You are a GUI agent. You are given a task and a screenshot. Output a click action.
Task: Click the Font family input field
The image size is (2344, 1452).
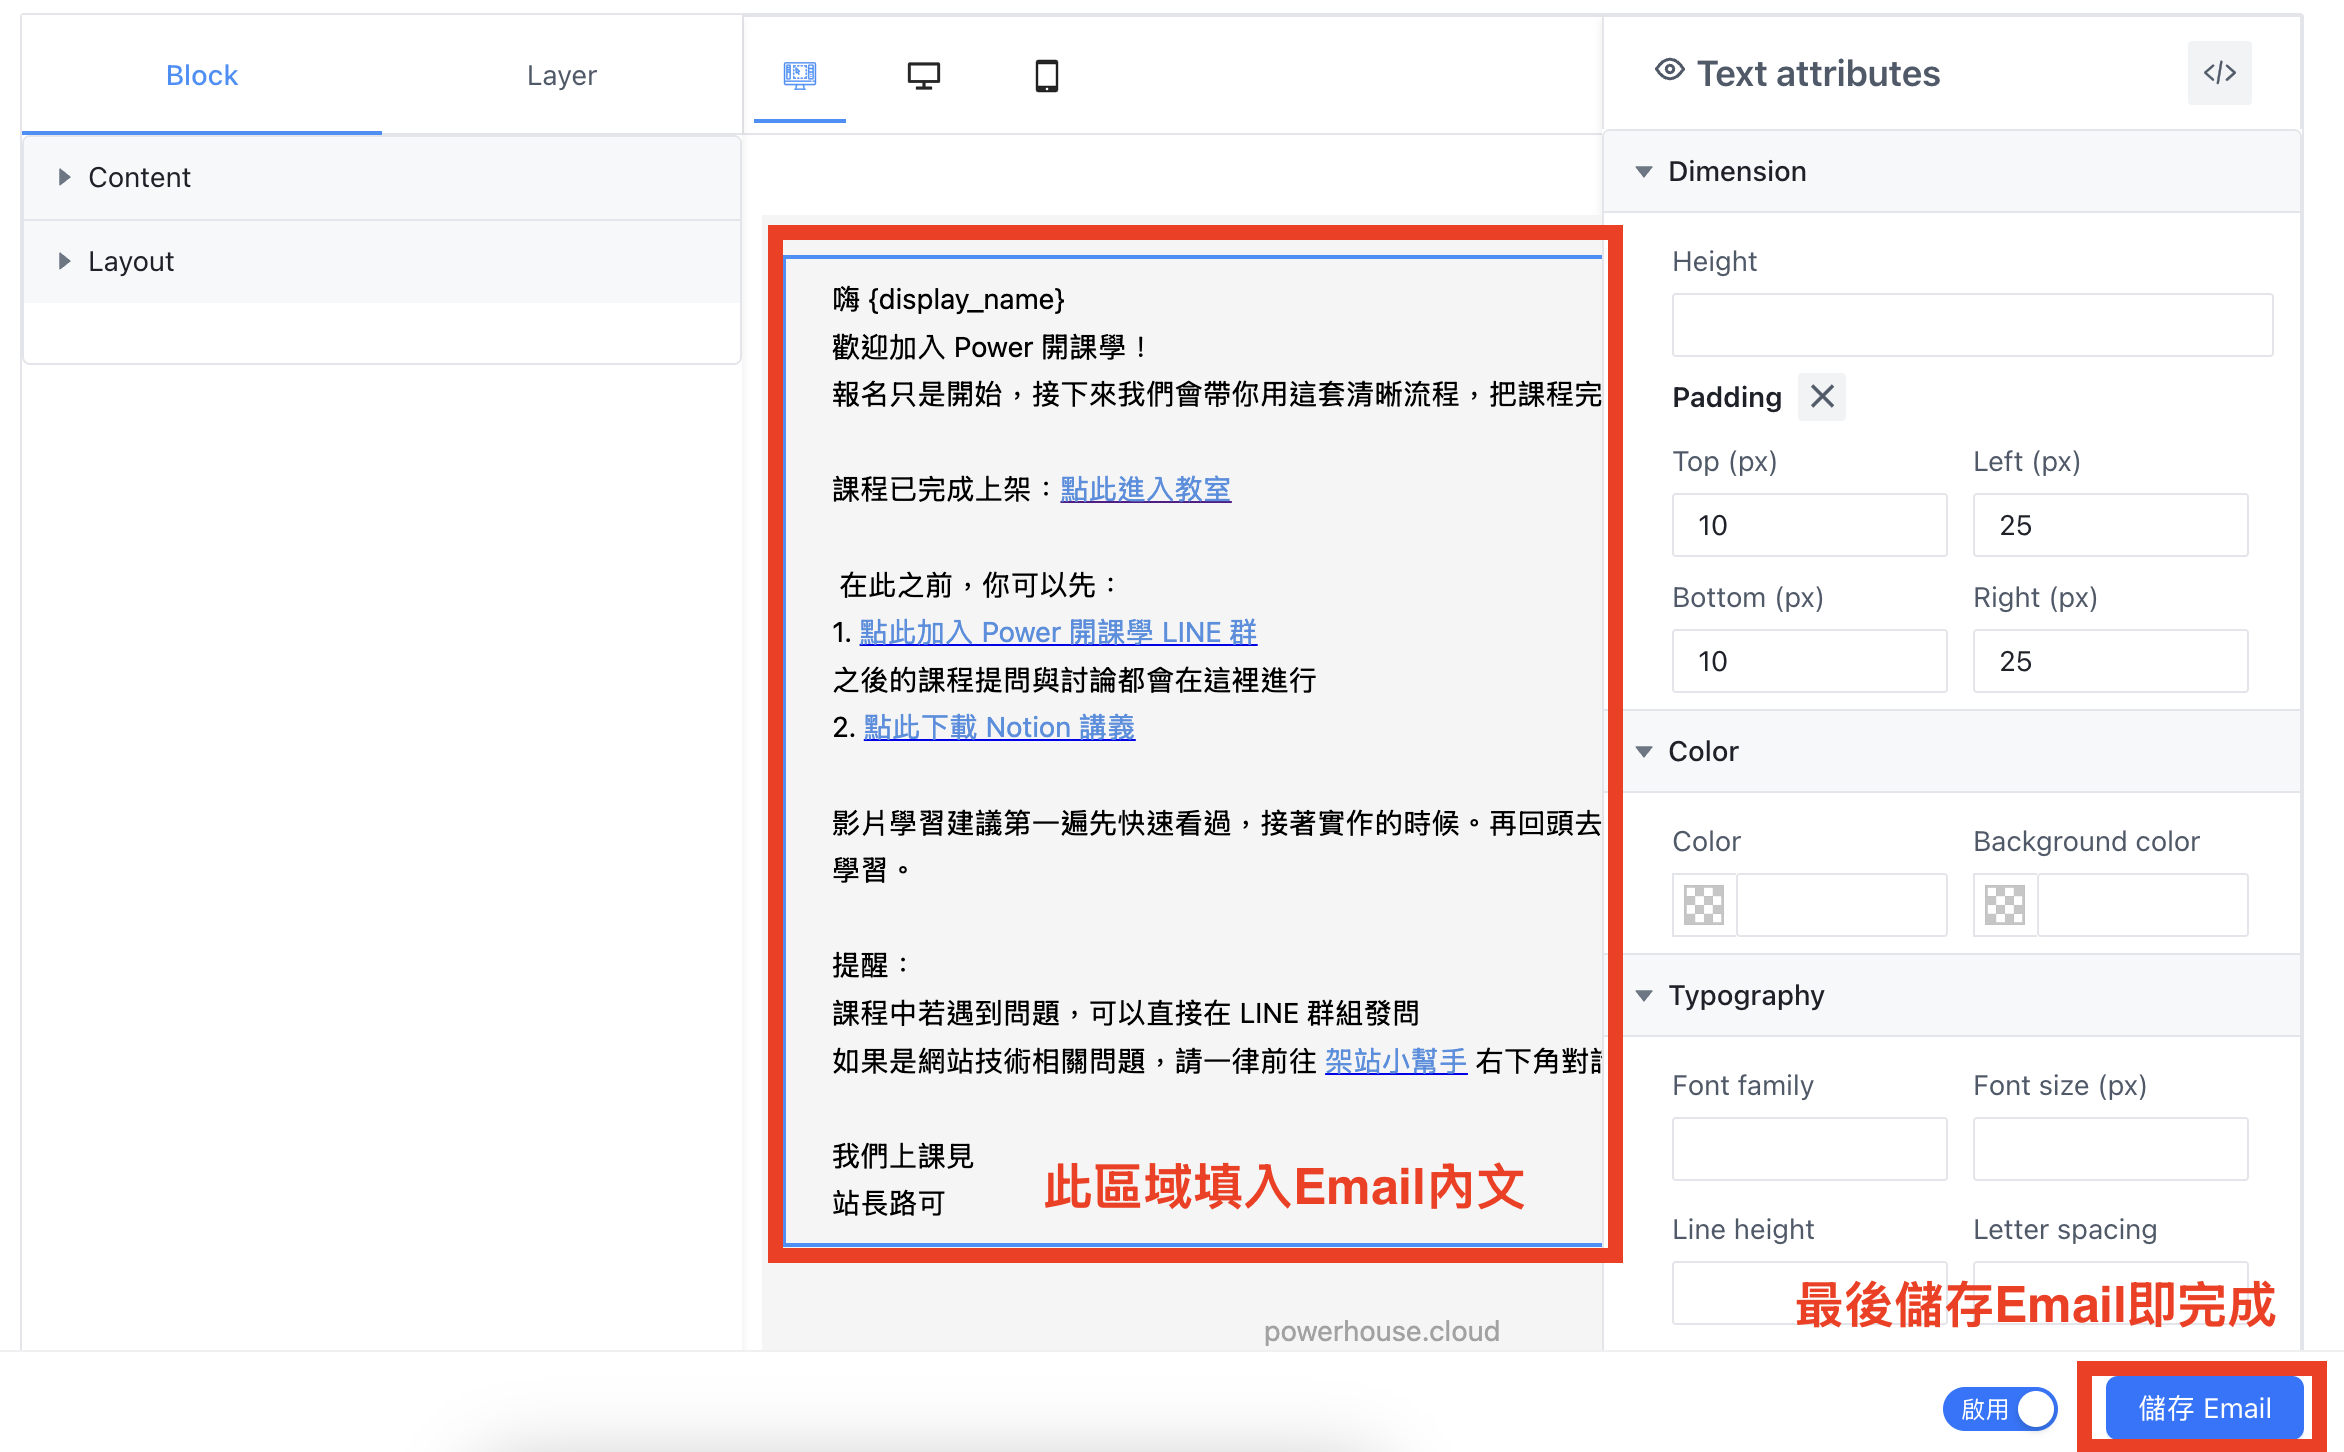tap(1809, 1148)
